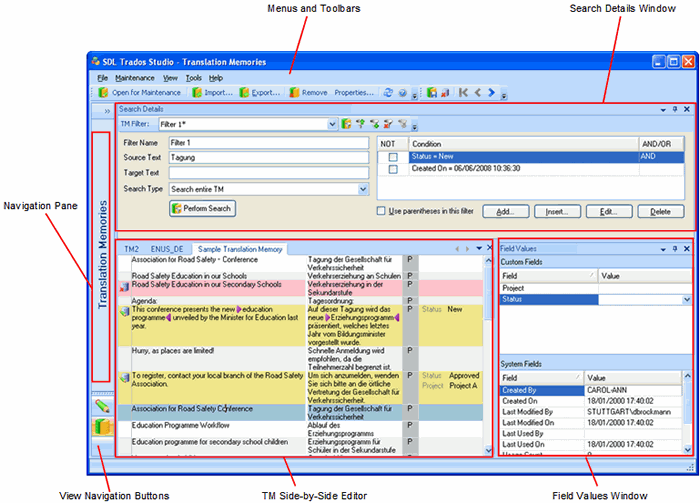Image resolution: width=700 pixels, height=503 pixels.
Task: Click into the Filter Name field
Action: tap(269, 142)
